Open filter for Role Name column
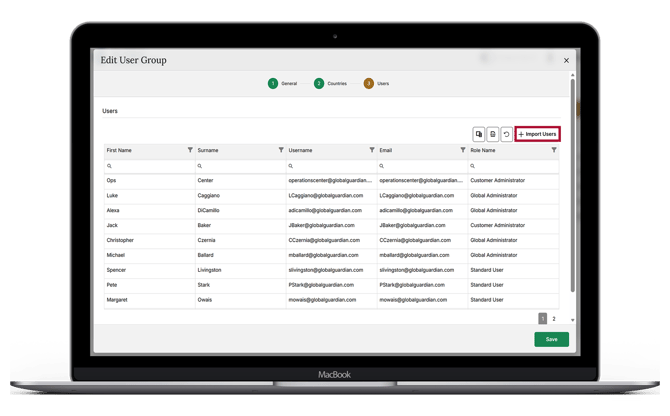670x416 pixels. [554, 150]
